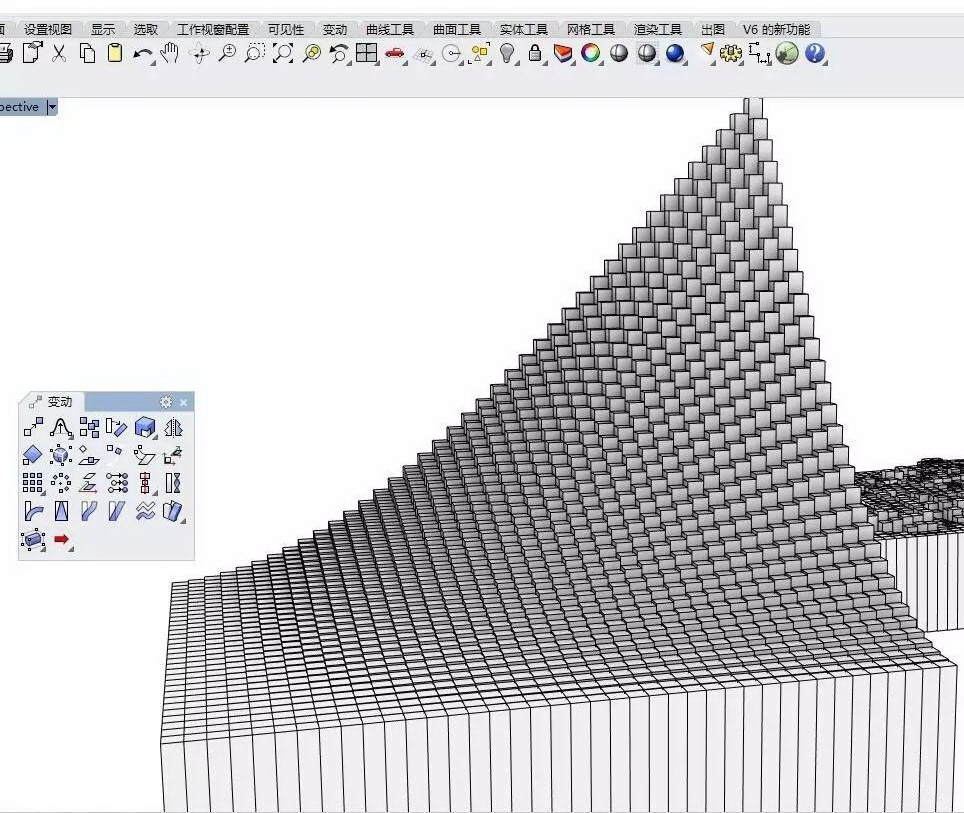This screenshot has height=813, width=964.
Task: Click the color wheel properties icon
Action: [x=591, y=53]
